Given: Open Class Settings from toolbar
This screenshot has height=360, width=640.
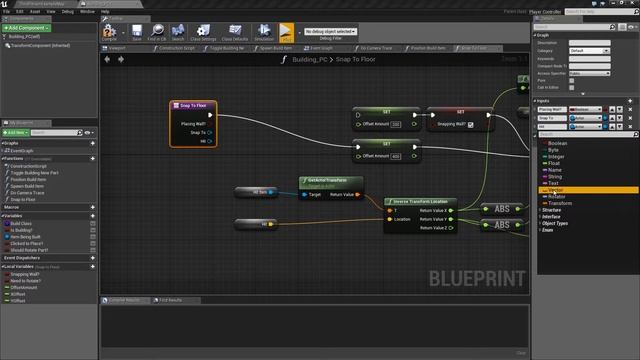Looking at the screenshot, I should pos(203,32).
